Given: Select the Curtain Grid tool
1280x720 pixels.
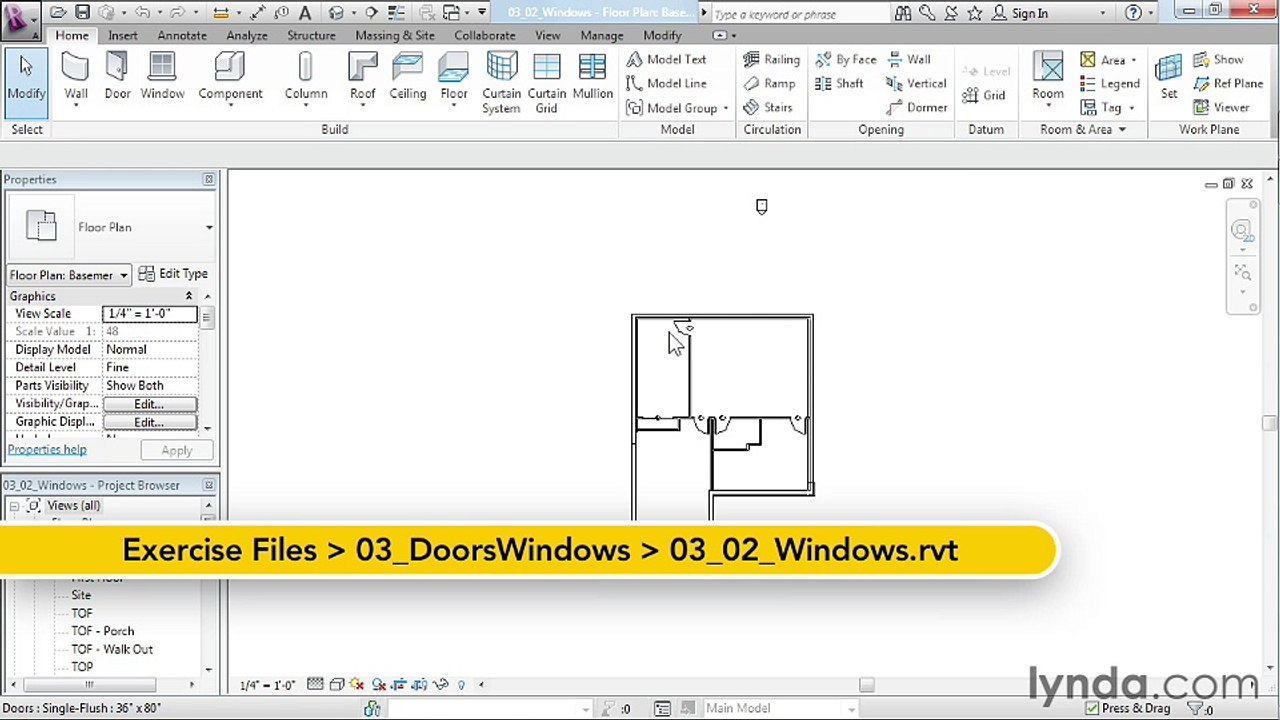Looking at the screenshot, I should 546,83.
